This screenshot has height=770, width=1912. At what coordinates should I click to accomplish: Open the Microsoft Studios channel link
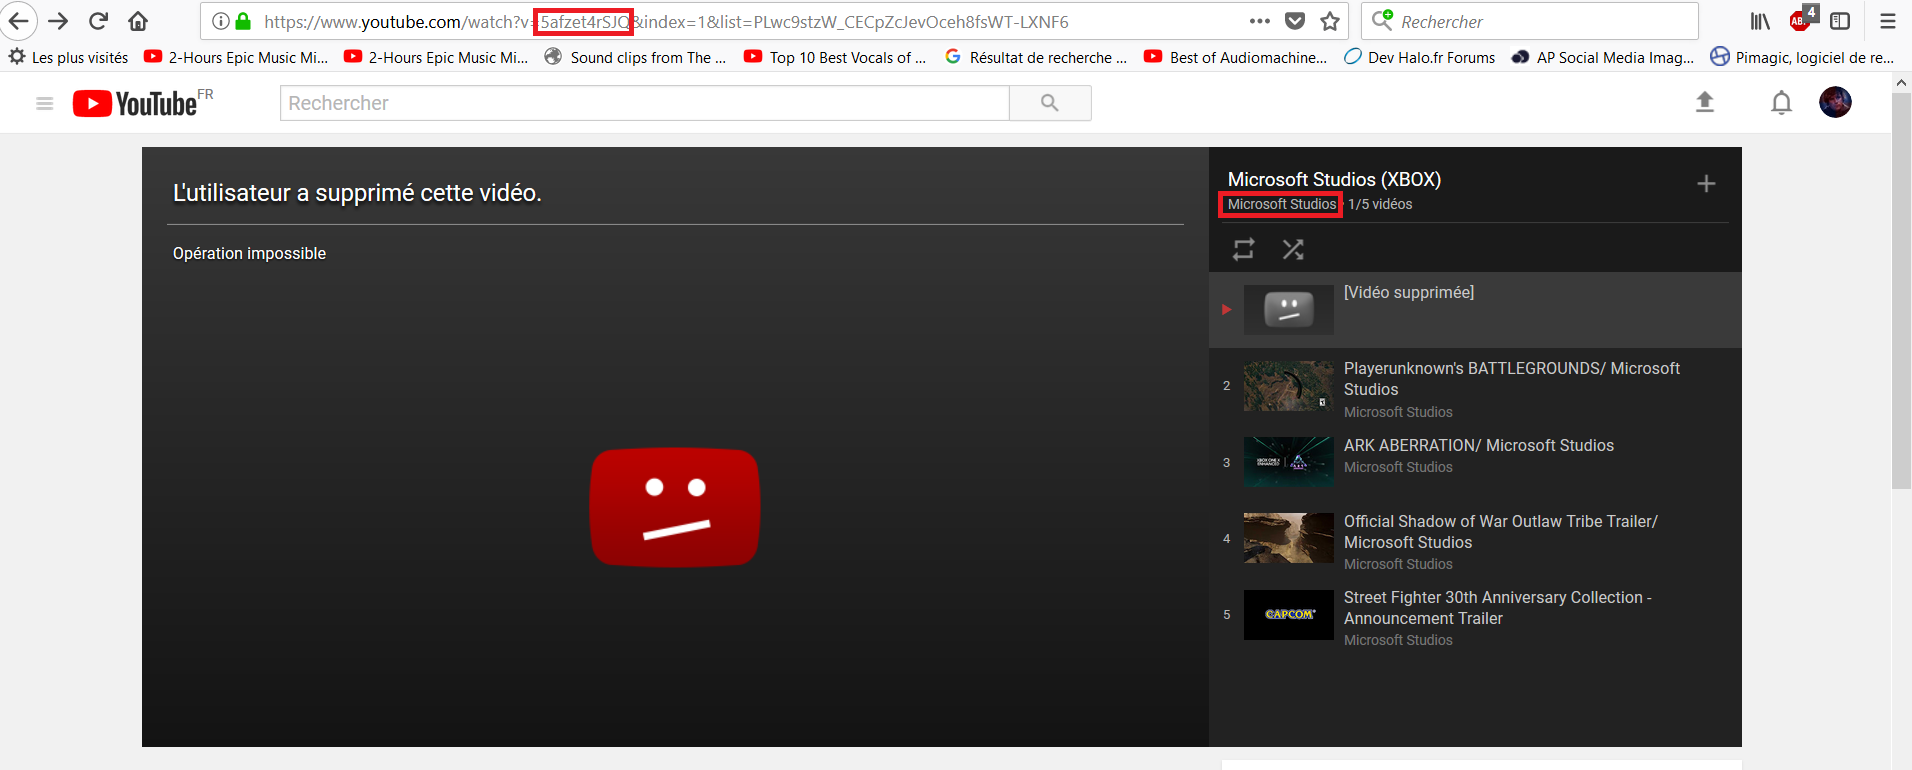pyautogui.click(x=1281, y=204)
